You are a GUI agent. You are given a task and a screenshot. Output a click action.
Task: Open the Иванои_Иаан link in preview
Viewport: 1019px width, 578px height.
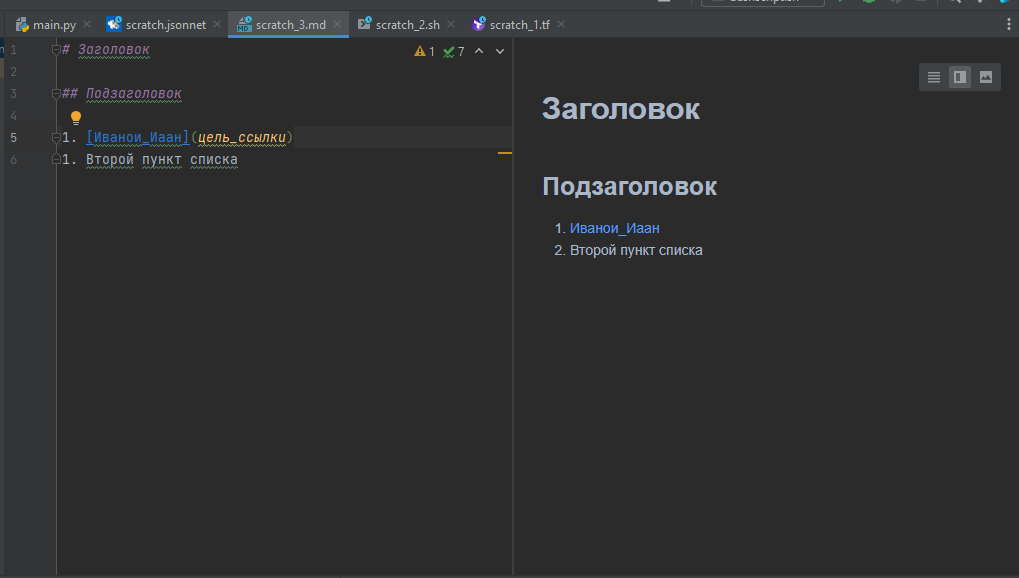[617, 228]
